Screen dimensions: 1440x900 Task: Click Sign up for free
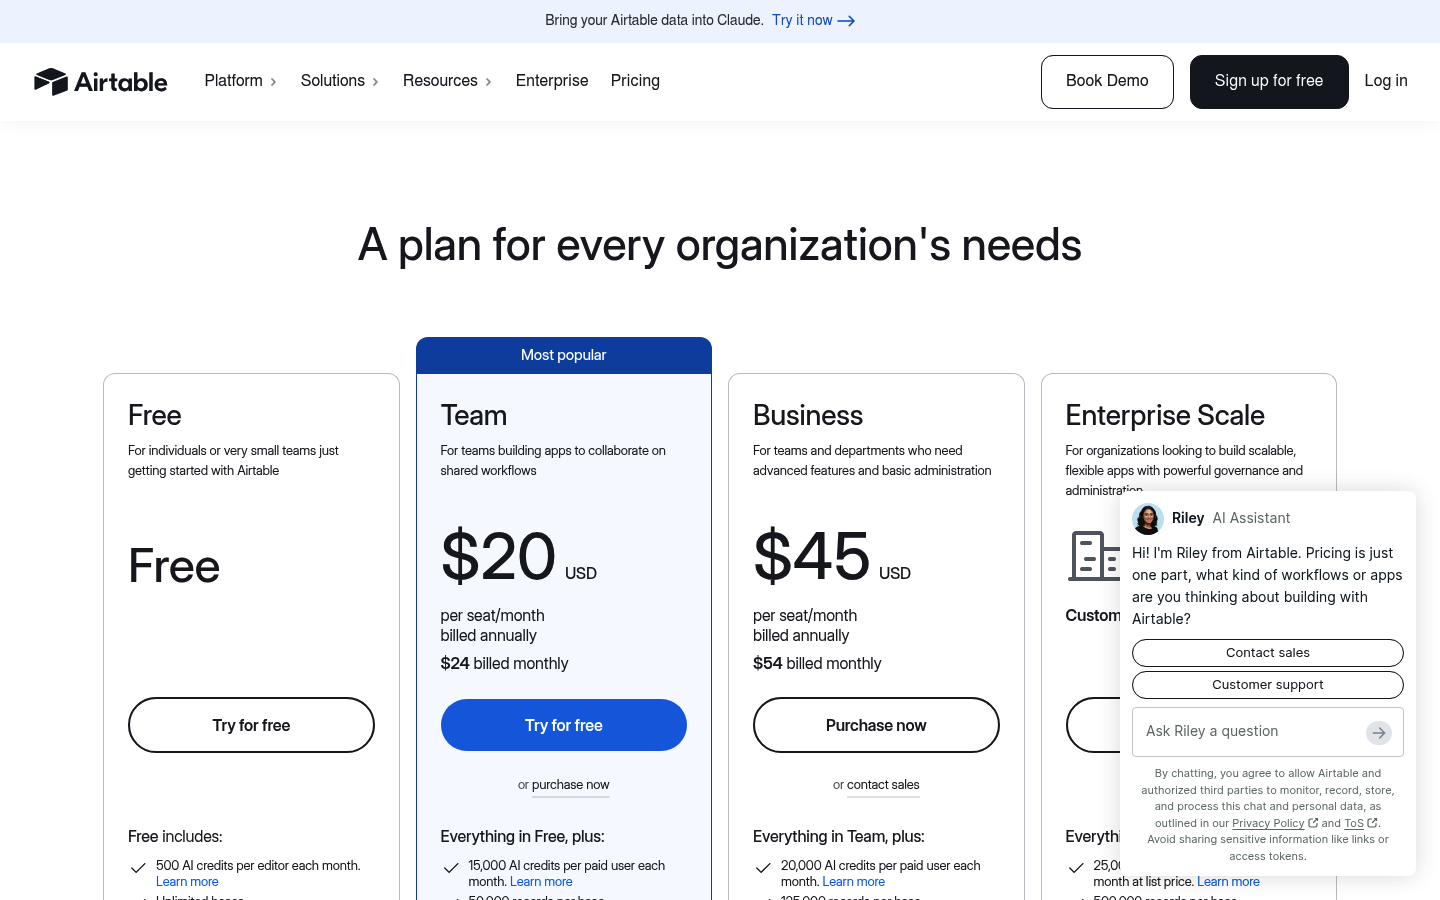(x=1269, y=82)
